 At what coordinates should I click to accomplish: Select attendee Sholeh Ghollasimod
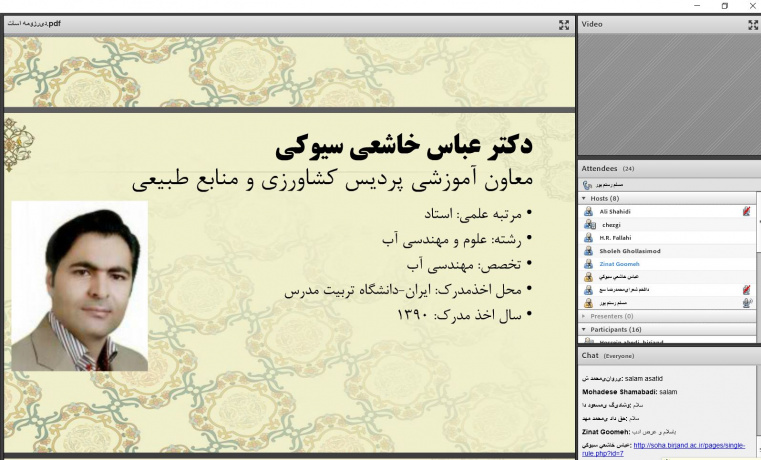pos(629,251)
